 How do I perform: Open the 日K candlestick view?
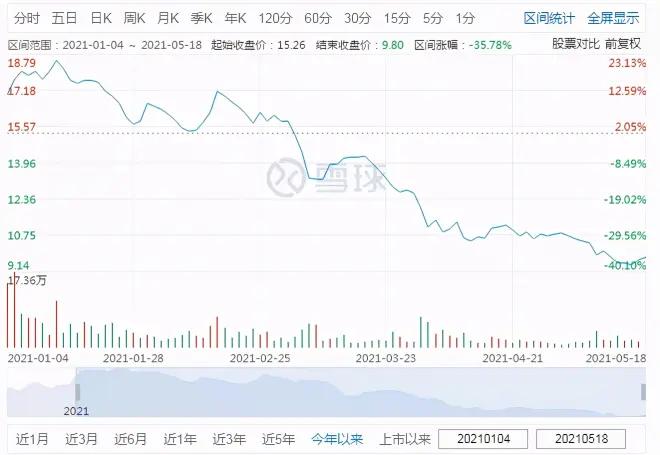tap(100, 18)
